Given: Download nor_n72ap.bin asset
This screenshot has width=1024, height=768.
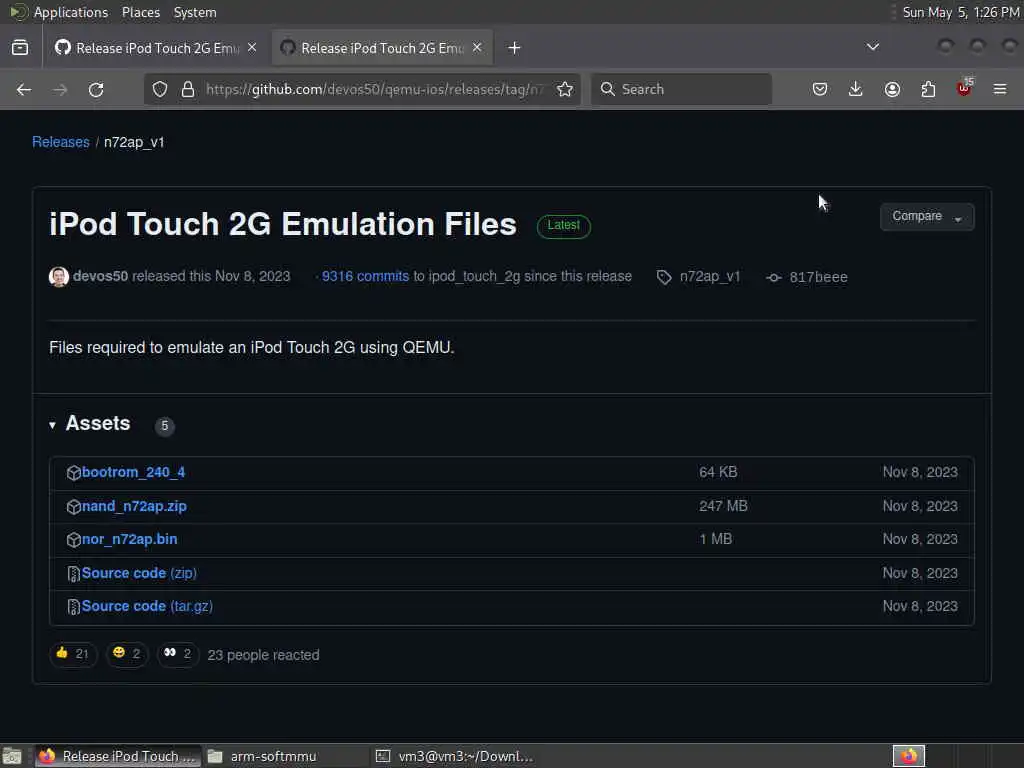Looking at the screenshot, I should (x=129, y=539).
